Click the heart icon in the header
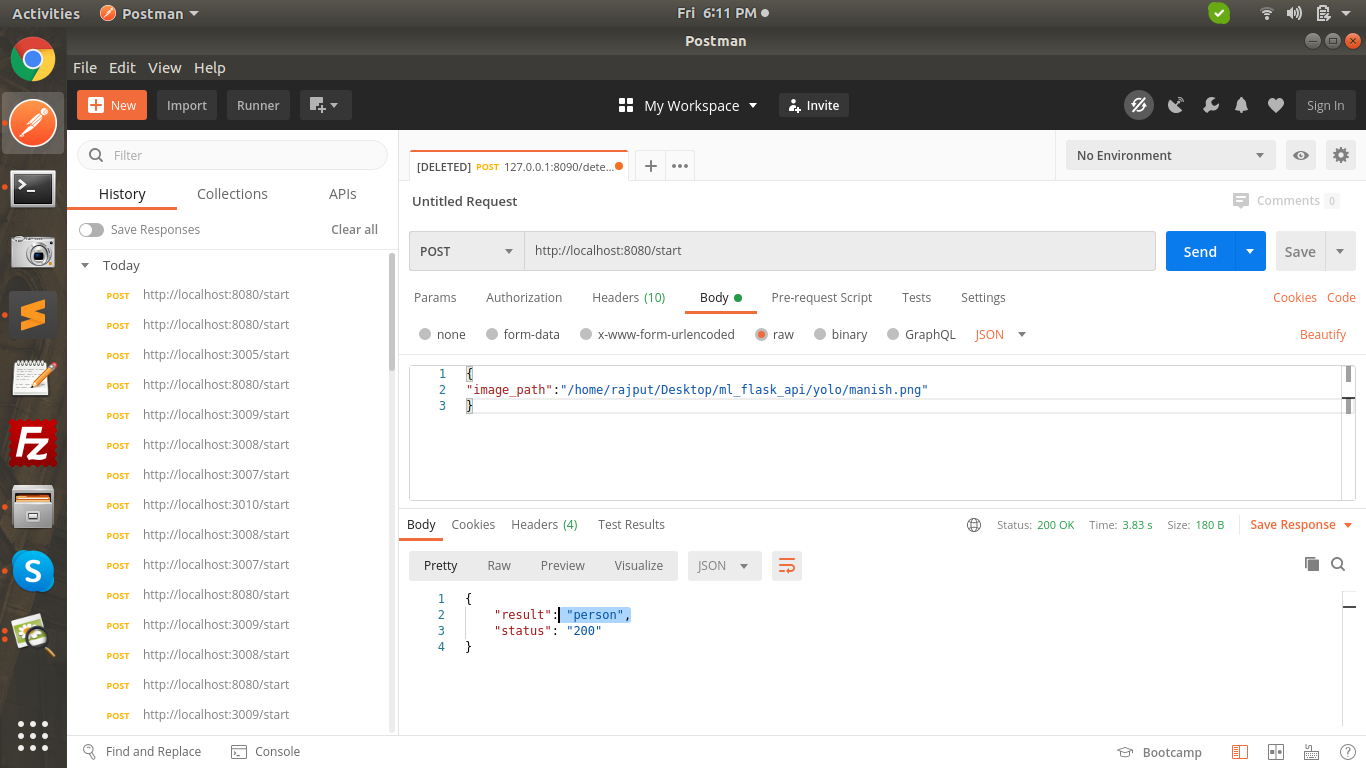Image resolution: width=1366 pixels, height=768 pixels. click(x=1275, y=105)
